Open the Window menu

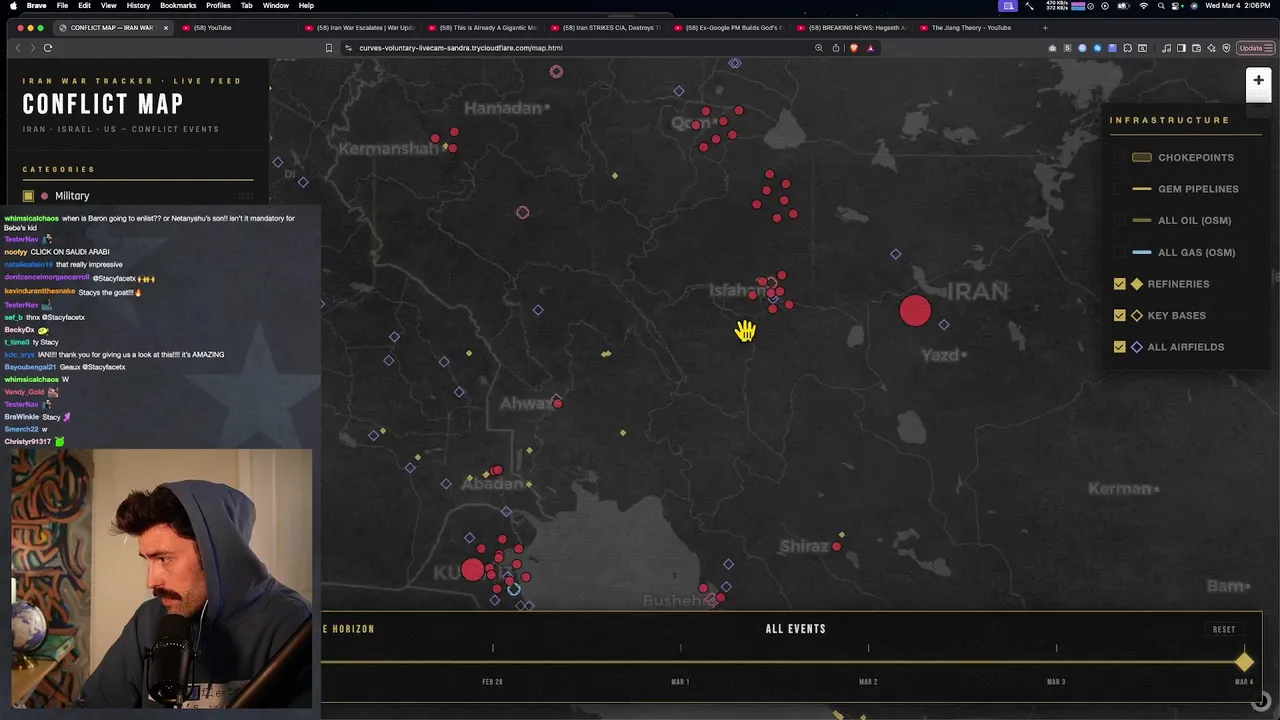pyautogui.click(x=276, y=6)
